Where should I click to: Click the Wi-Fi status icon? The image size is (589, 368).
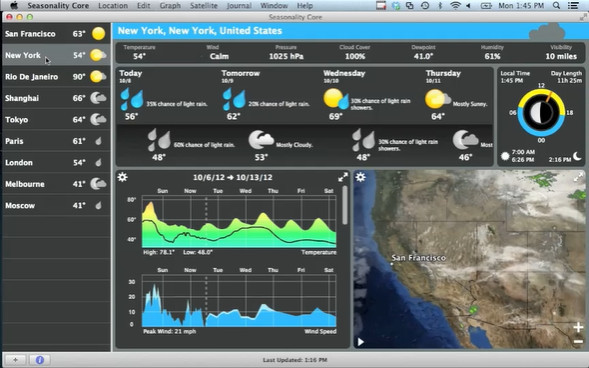pyautogui.click(x=455, y=5)
